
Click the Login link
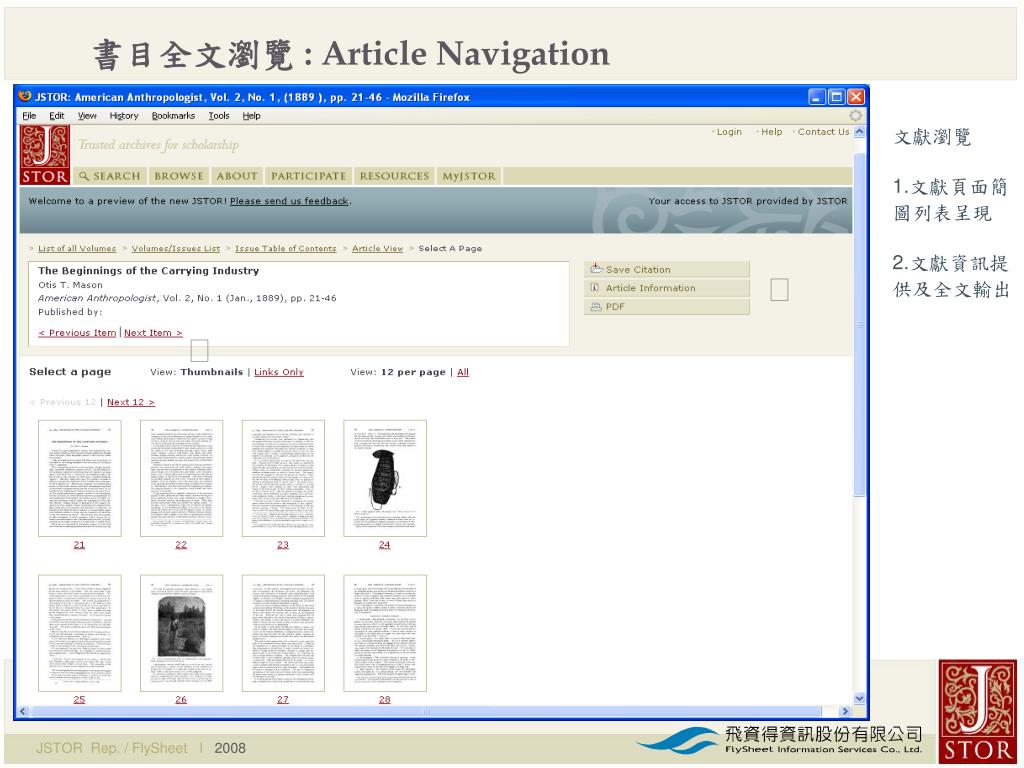click(729, 132)
